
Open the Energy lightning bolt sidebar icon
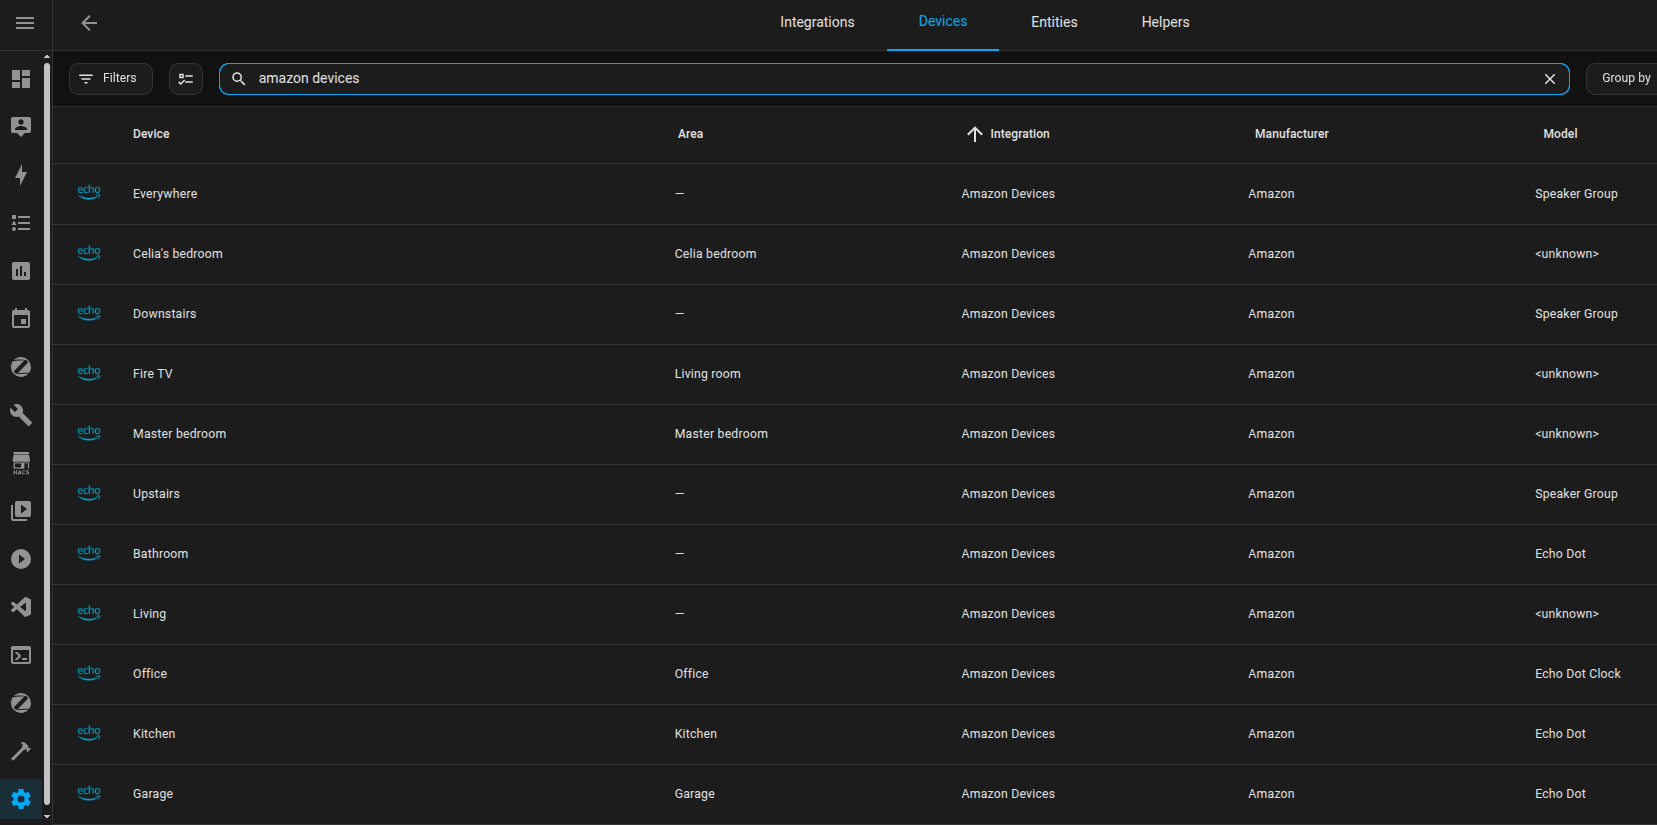tap(21, 175)
